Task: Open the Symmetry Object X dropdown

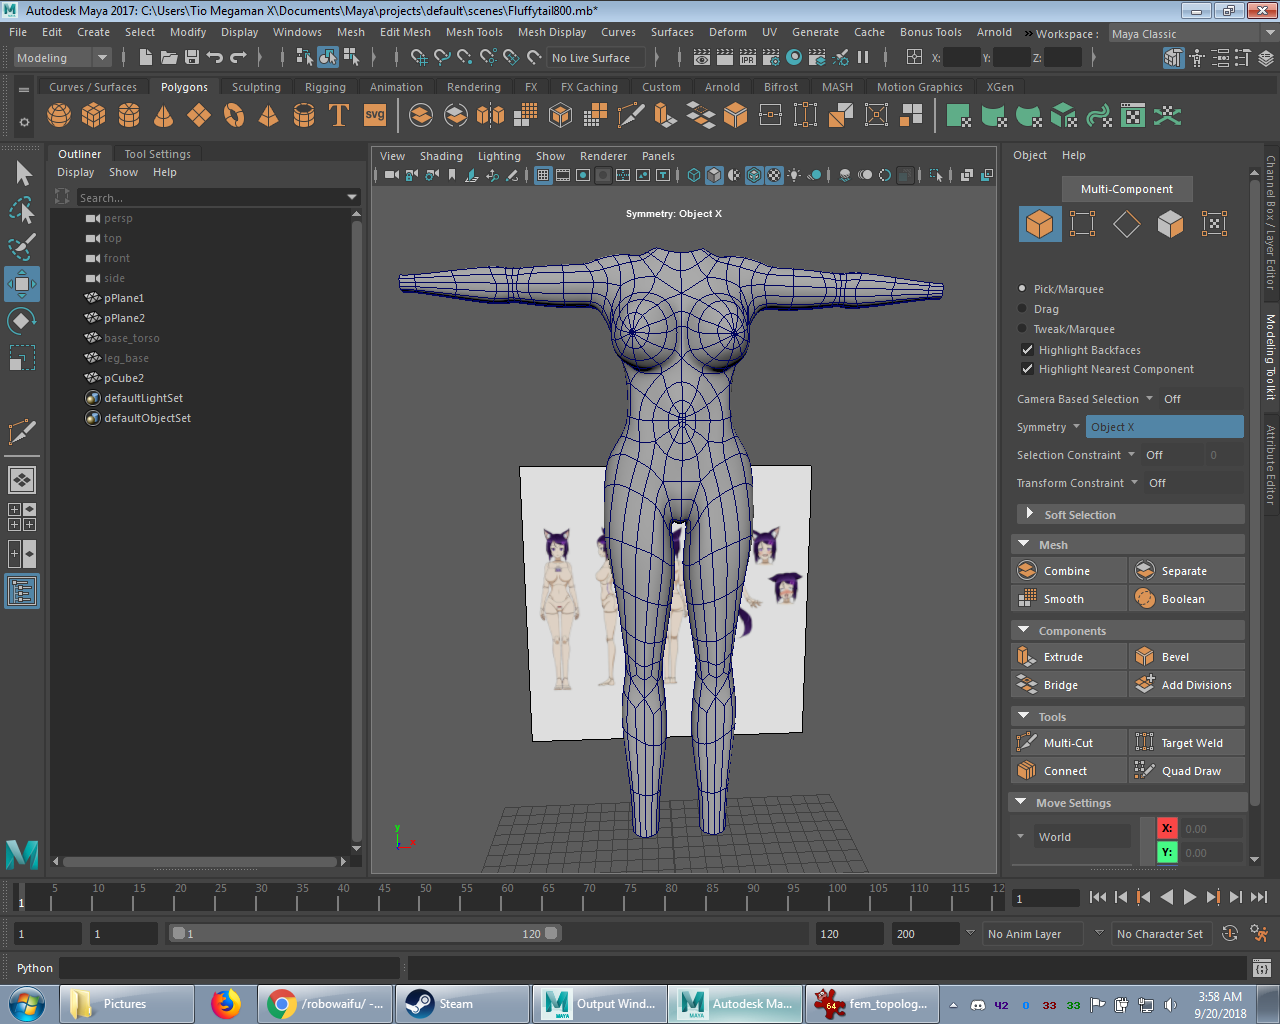Action: [1165, 427]
